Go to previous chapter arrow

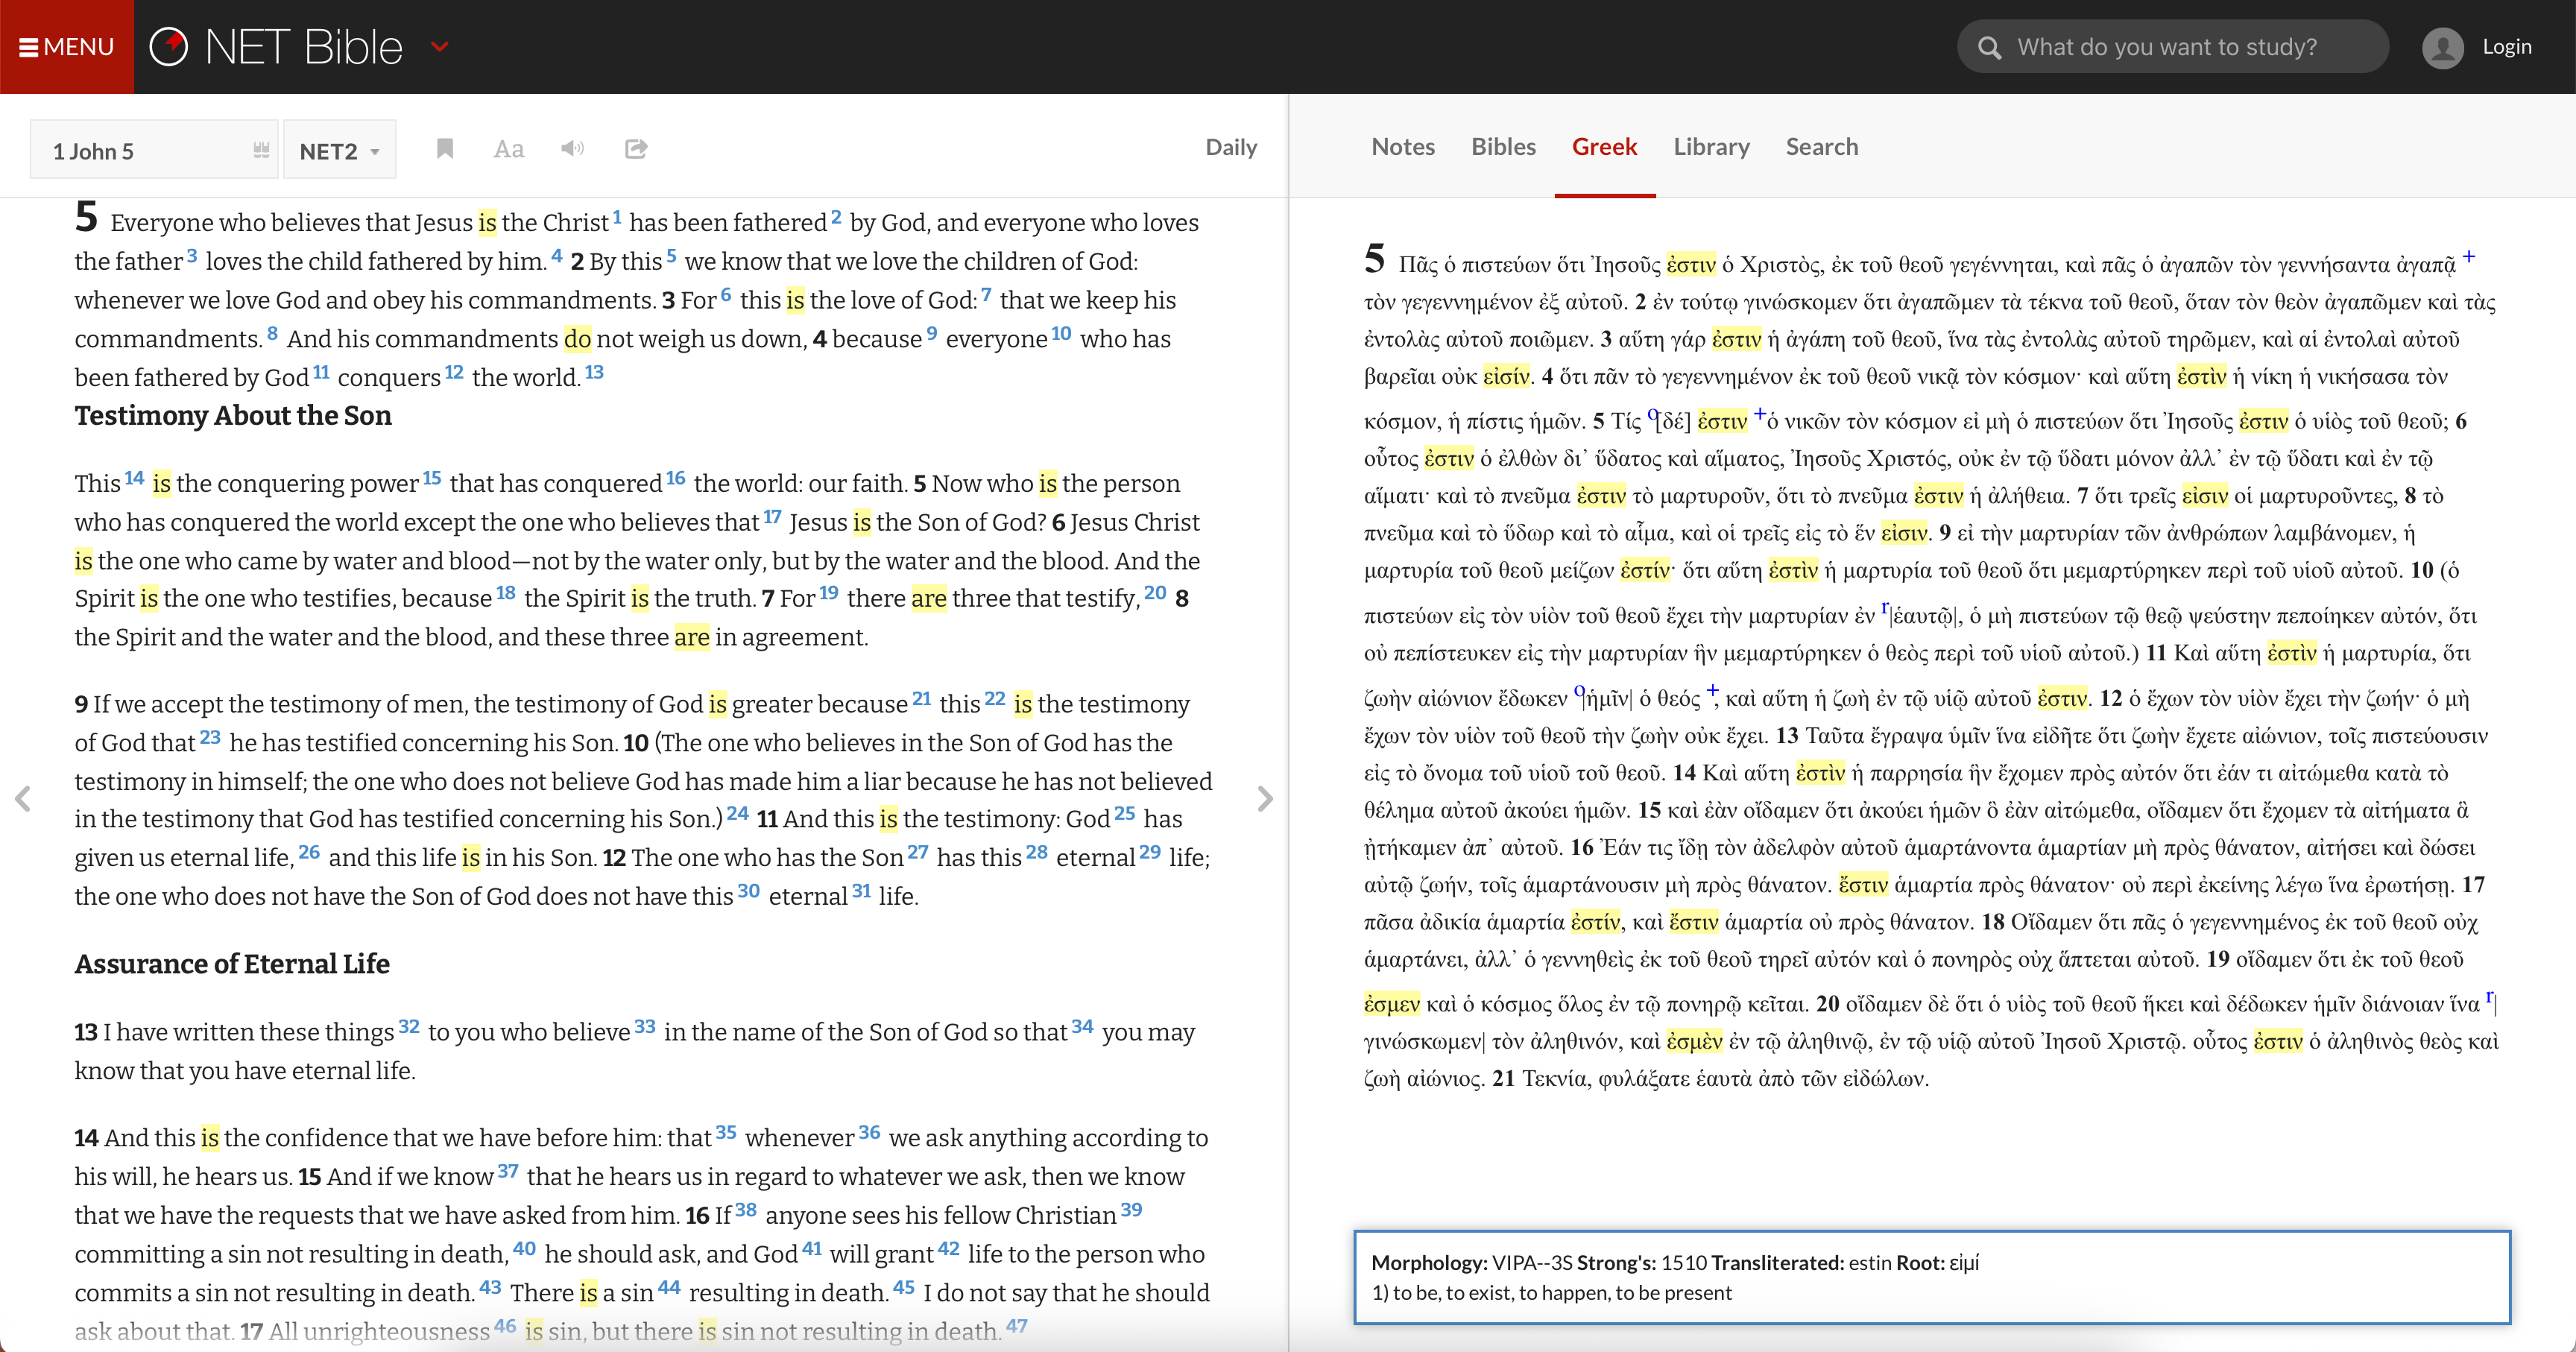[x=23, y=798]
